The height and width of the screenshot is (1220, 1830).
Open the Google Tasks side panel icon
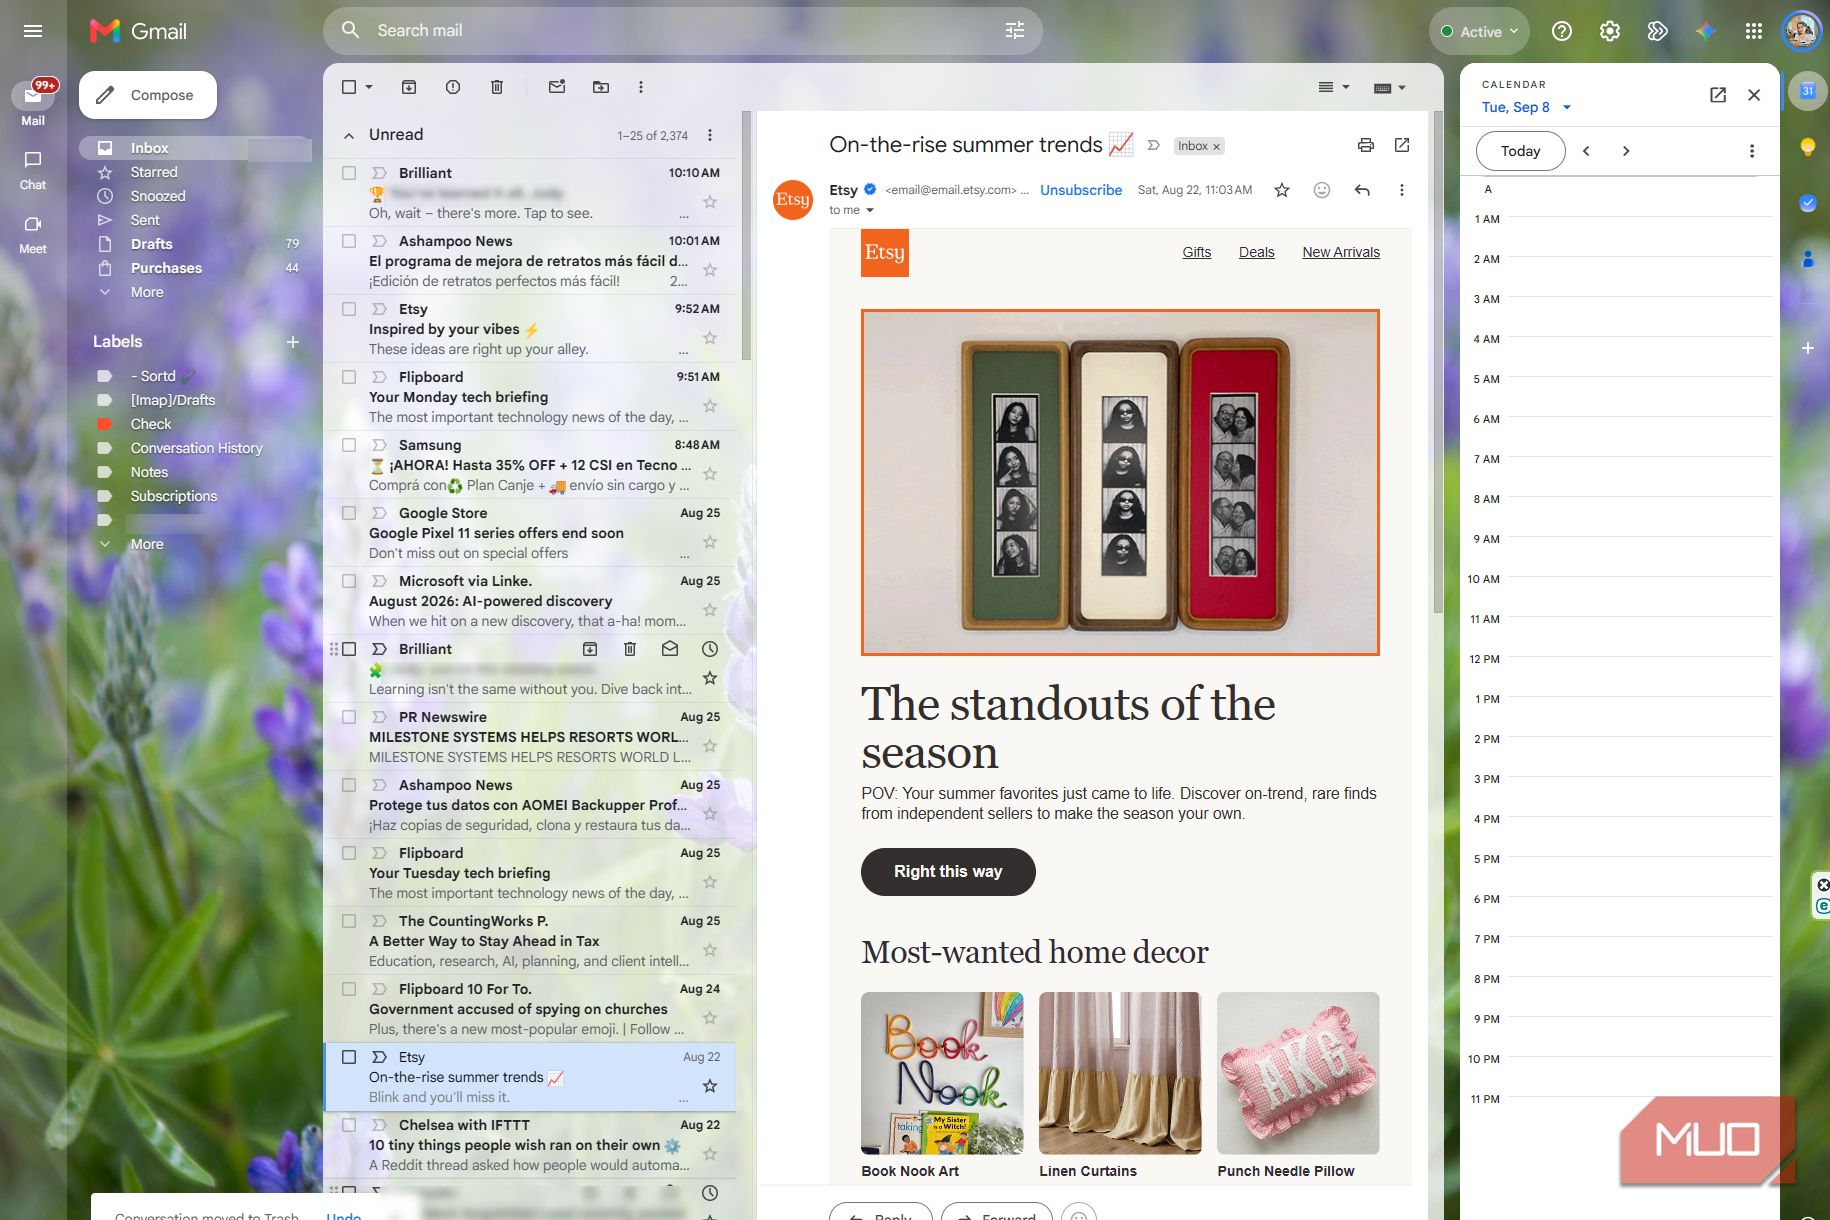click(1808, 203)
